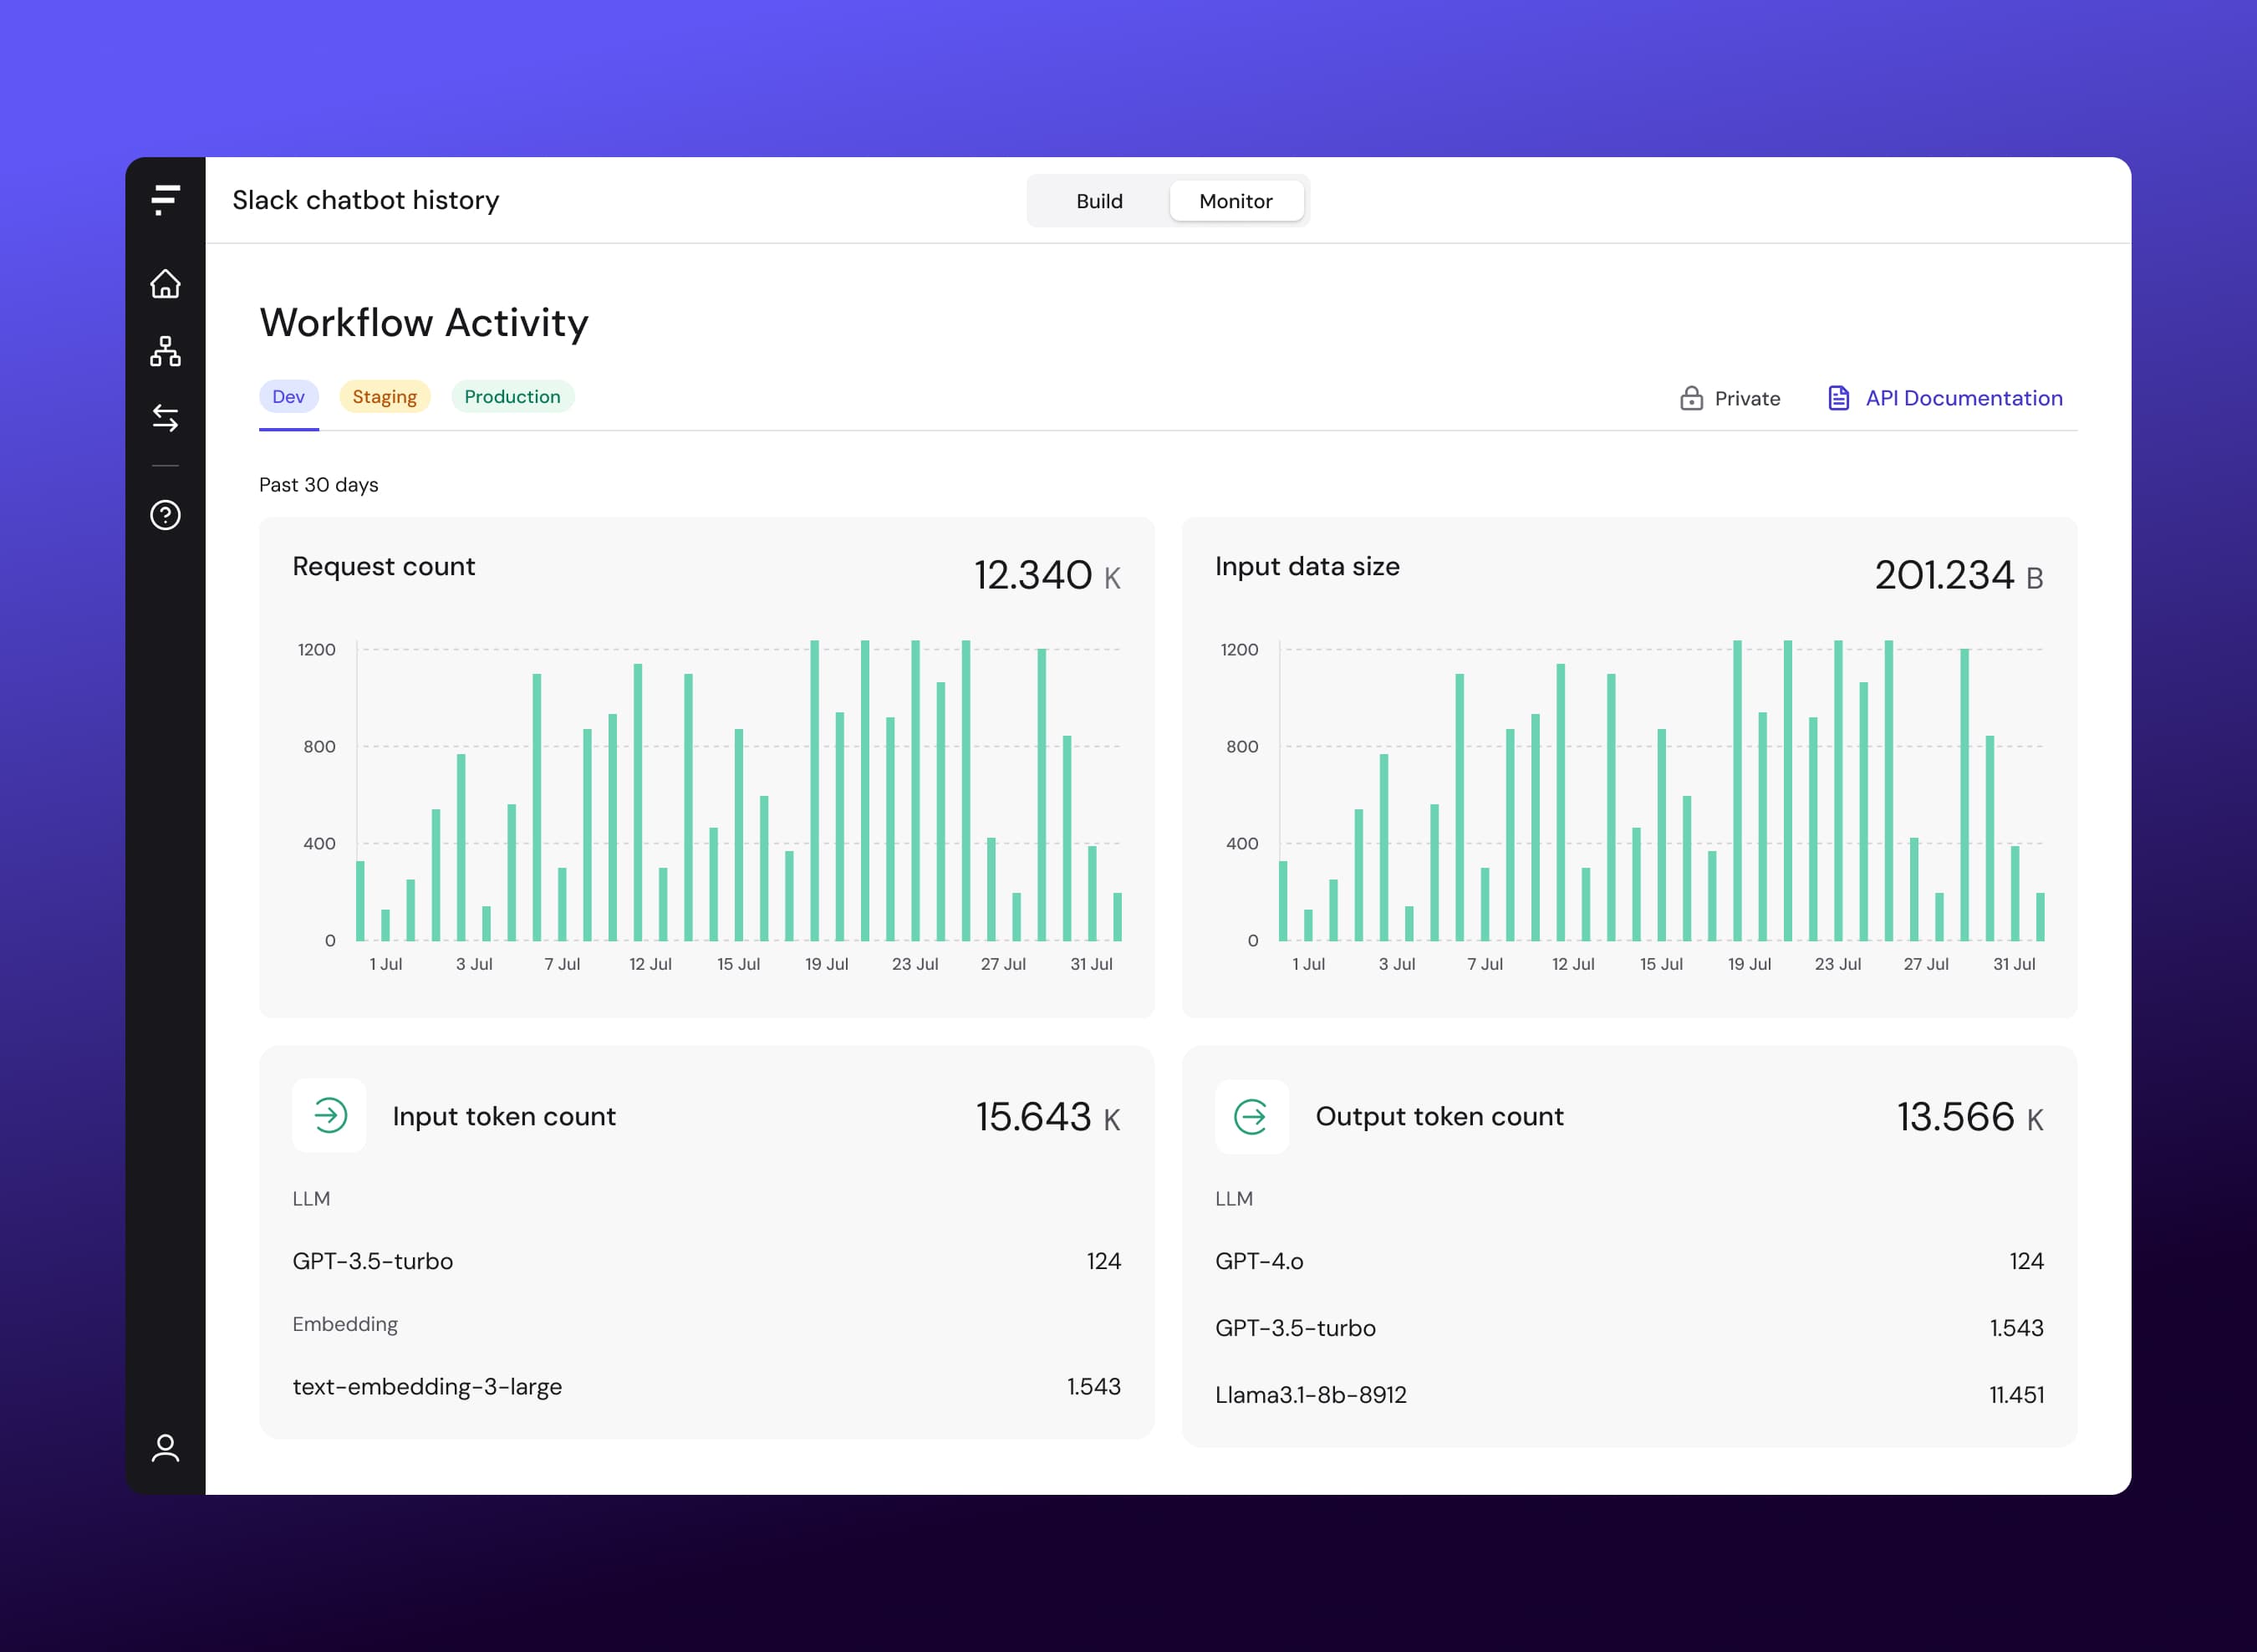Open the Past 30 days range selector
Image resolution: width=2257 pixels, height=1652 pixels.
click(x=318, y=484)
